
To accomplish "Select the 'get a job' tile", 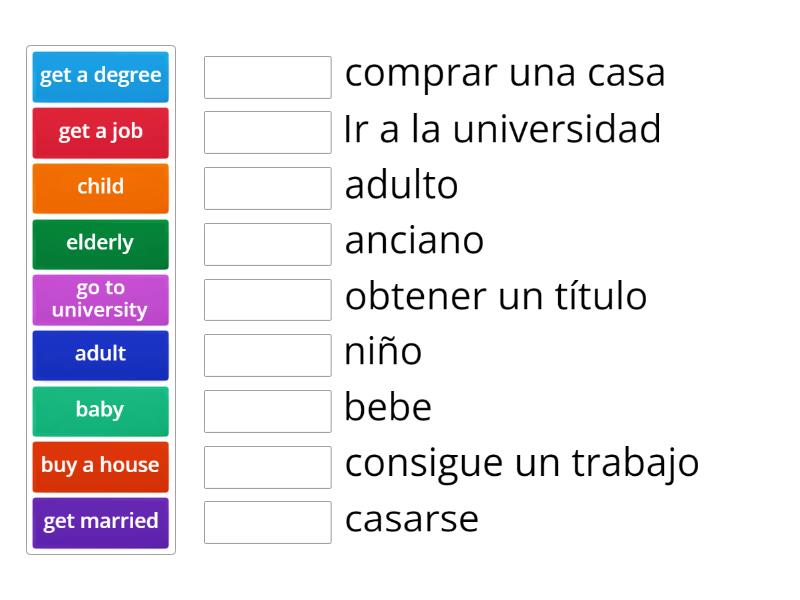I will pos(100,133).
